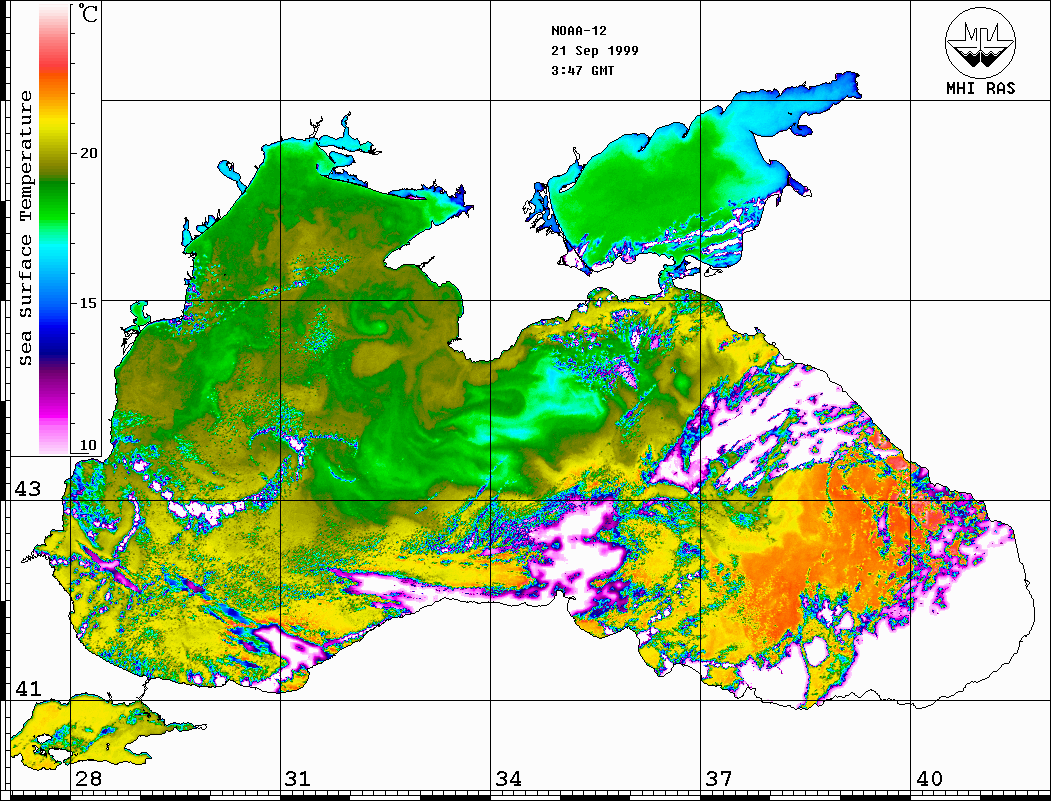The image size is (1051, 801).
Task: Click longitude label '34'
Action: tap(508, 779)
